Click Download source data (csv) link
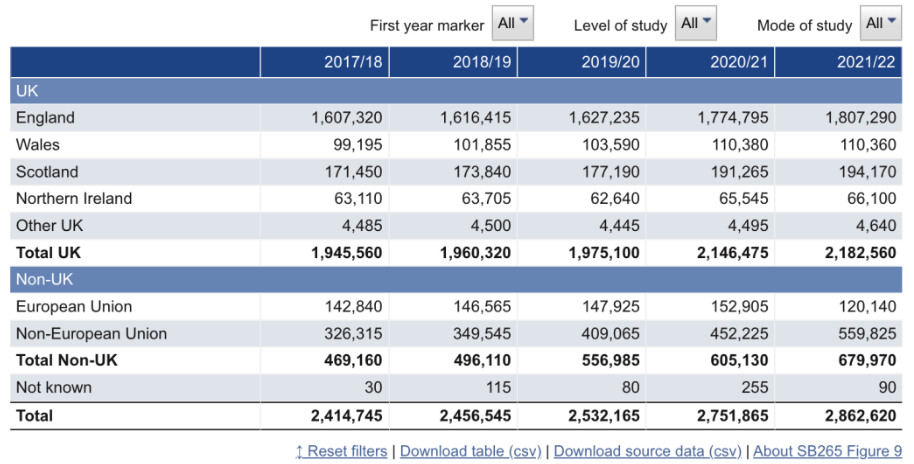Viewport: 914px width, 464px height. [x=647, y=451]
